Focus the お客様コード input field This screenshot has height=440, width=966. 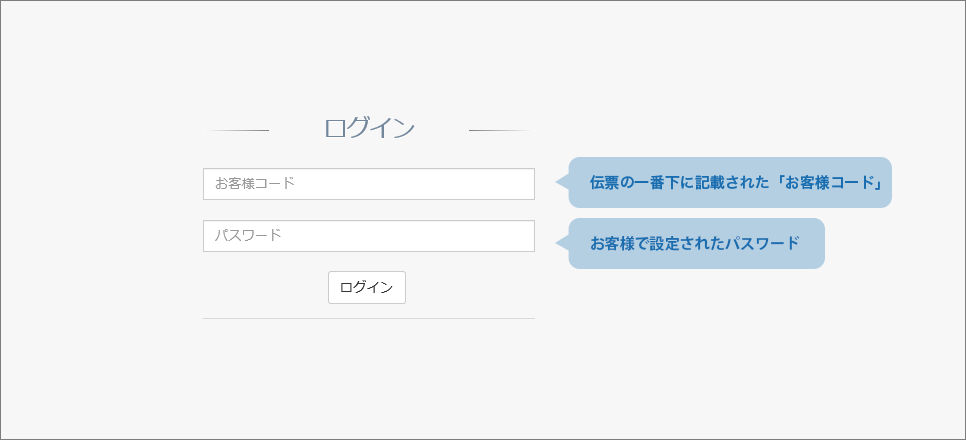368,184
